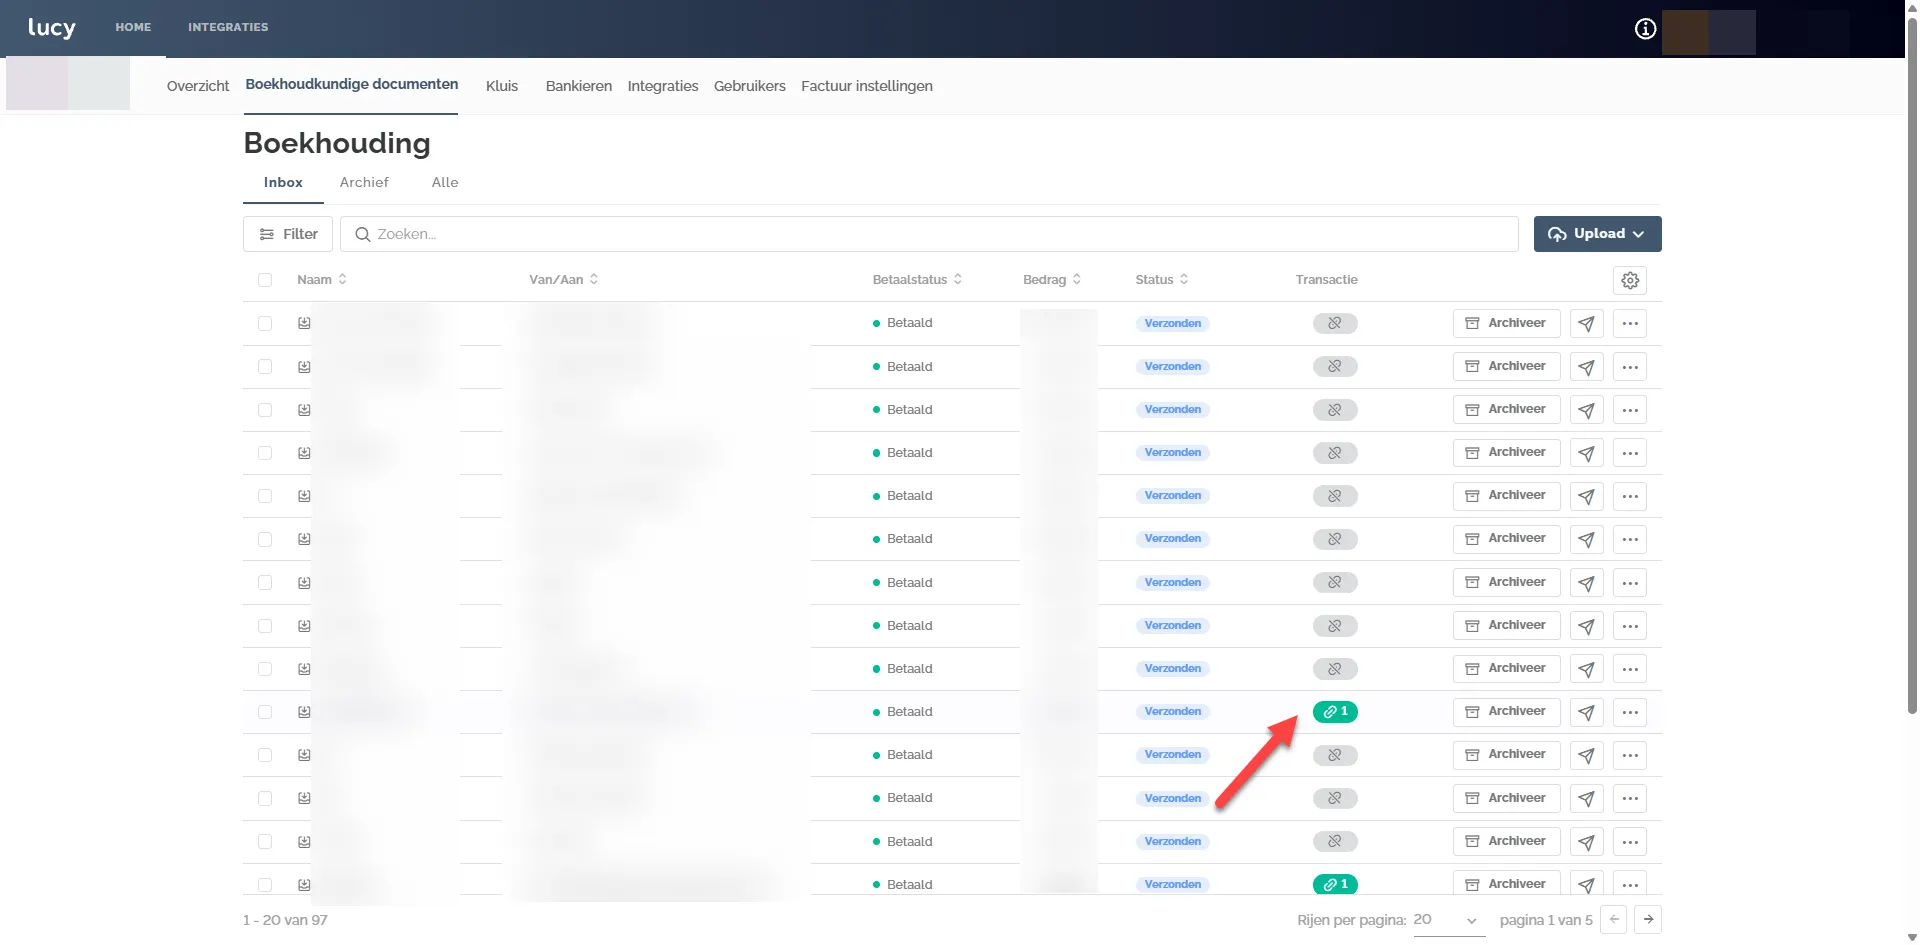
Task: Go to the next page arrow
Action: click(1648, 919)
